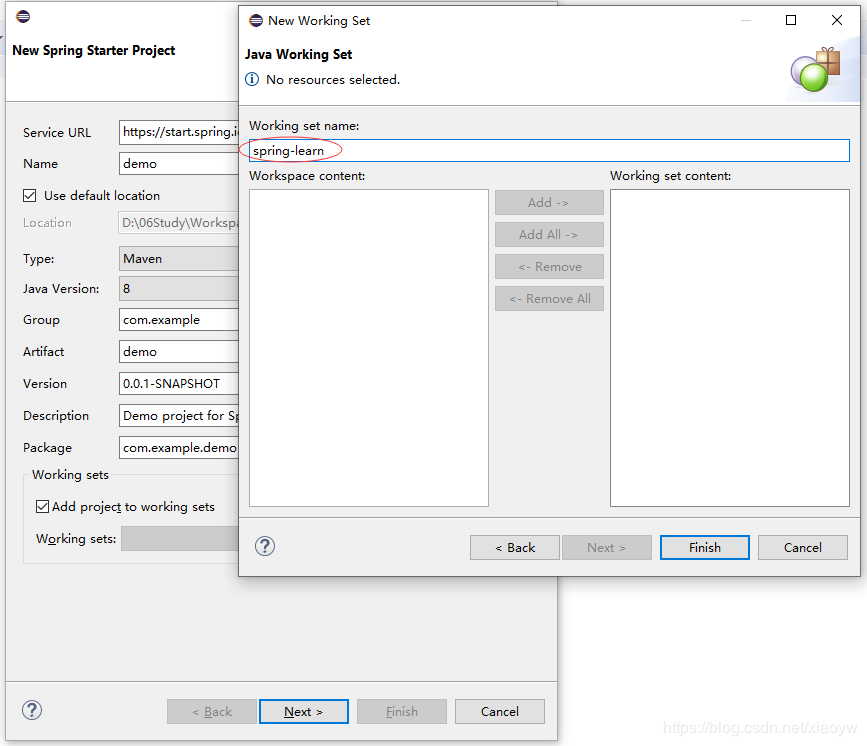Click Finish in New Working Set dialog

(704, 547)
